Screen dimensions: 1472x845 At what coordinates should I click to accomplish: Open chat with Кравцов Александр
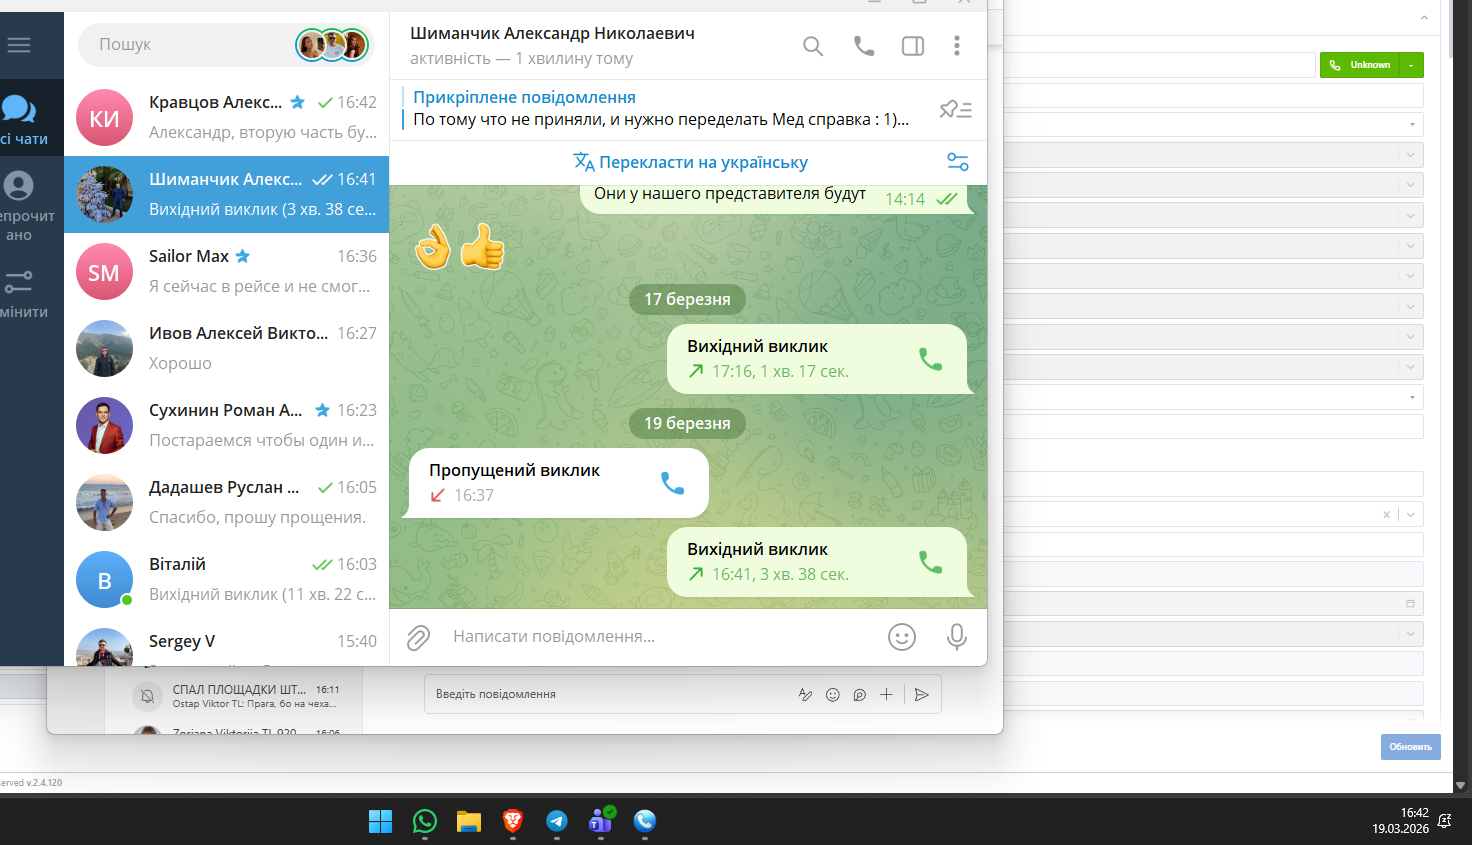[x=226, y=117]
